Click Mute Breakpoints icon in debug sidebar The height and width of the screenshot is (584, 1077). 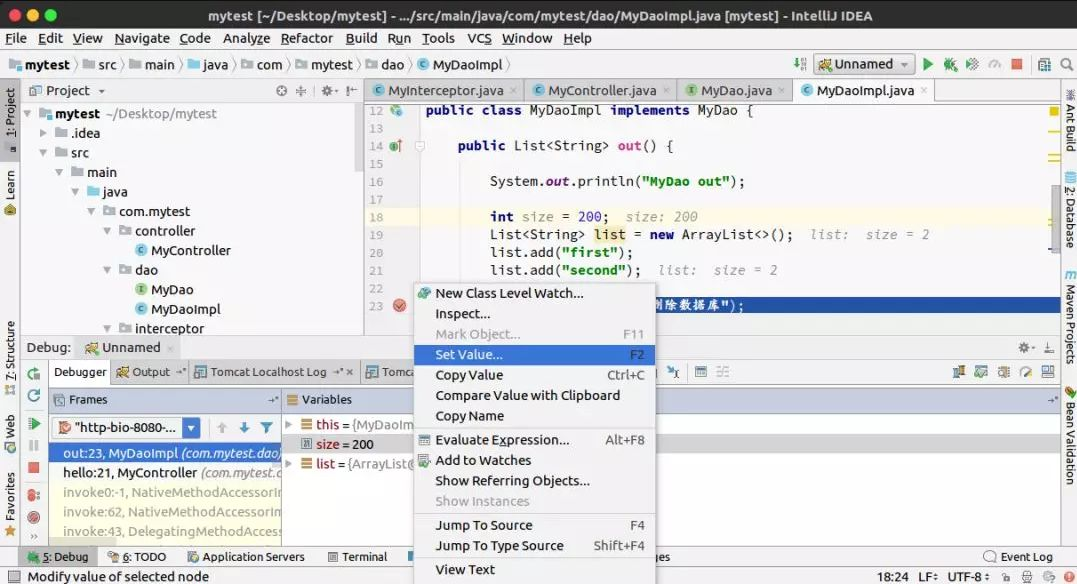34,517
